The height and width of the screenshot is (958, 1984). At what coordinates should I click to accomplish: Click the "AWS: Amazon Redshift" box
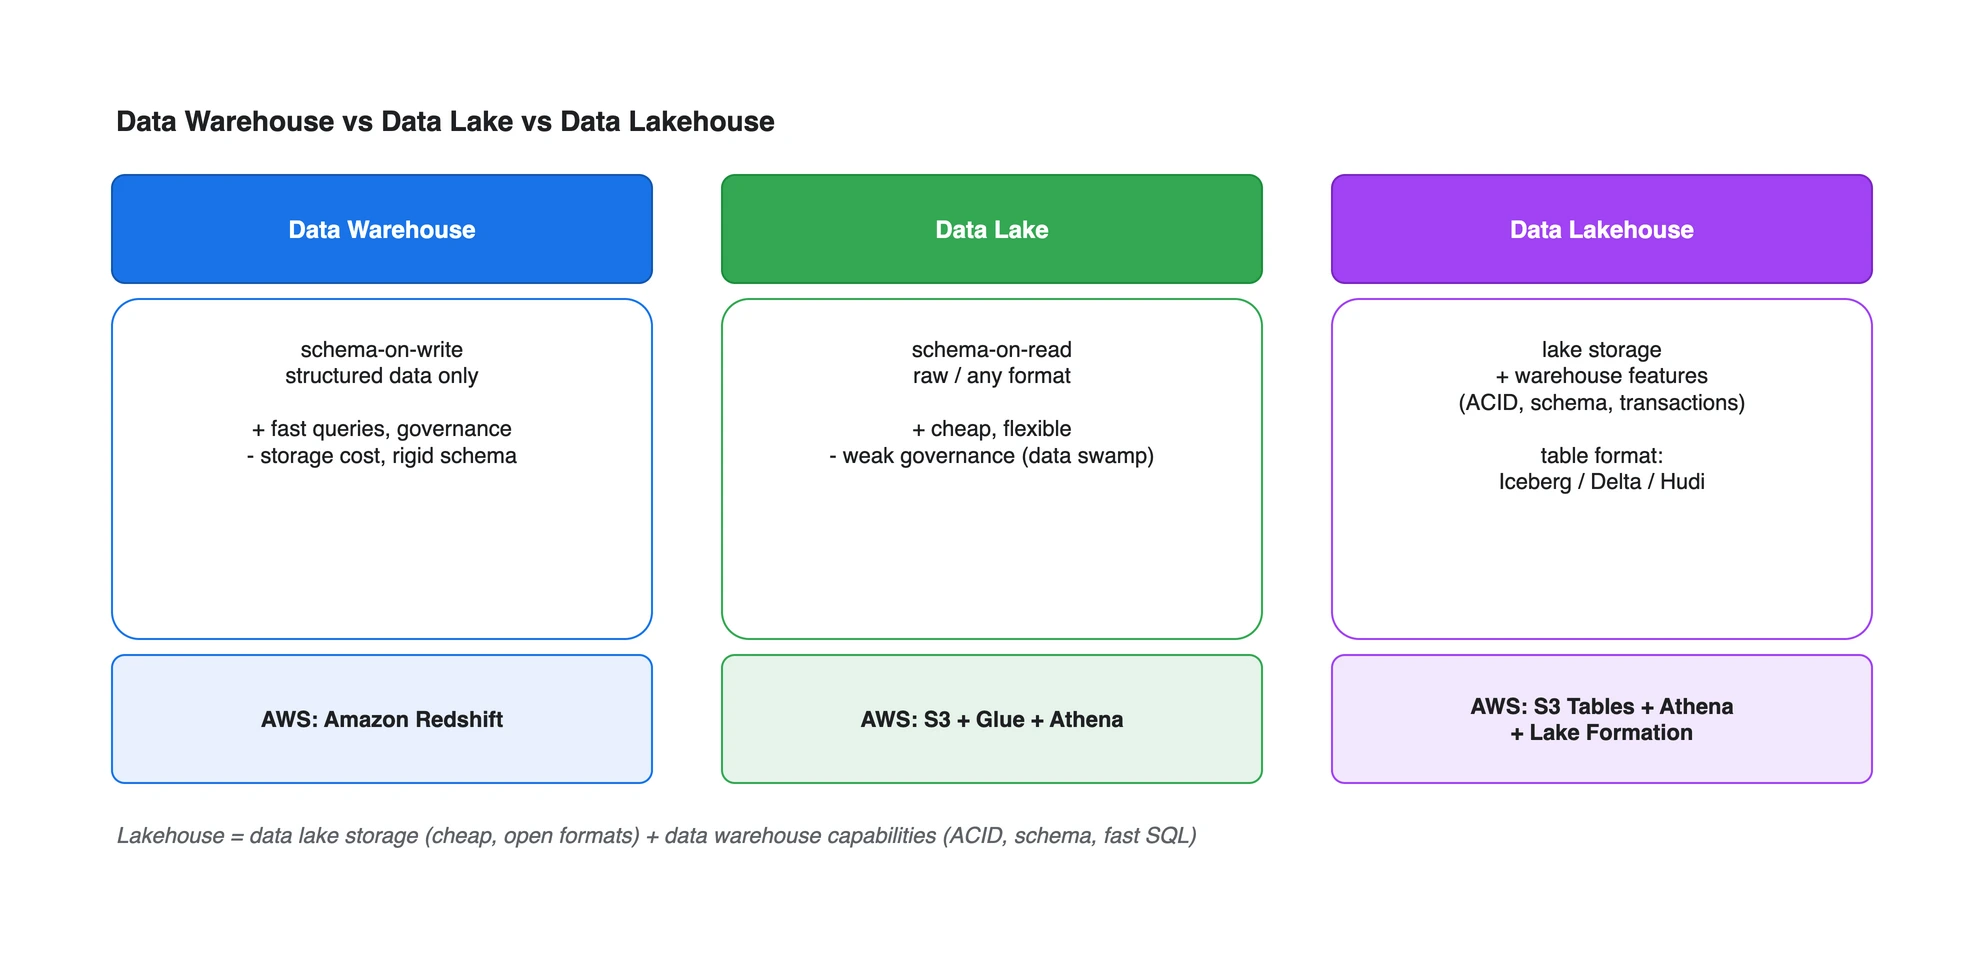coord(382,719)
